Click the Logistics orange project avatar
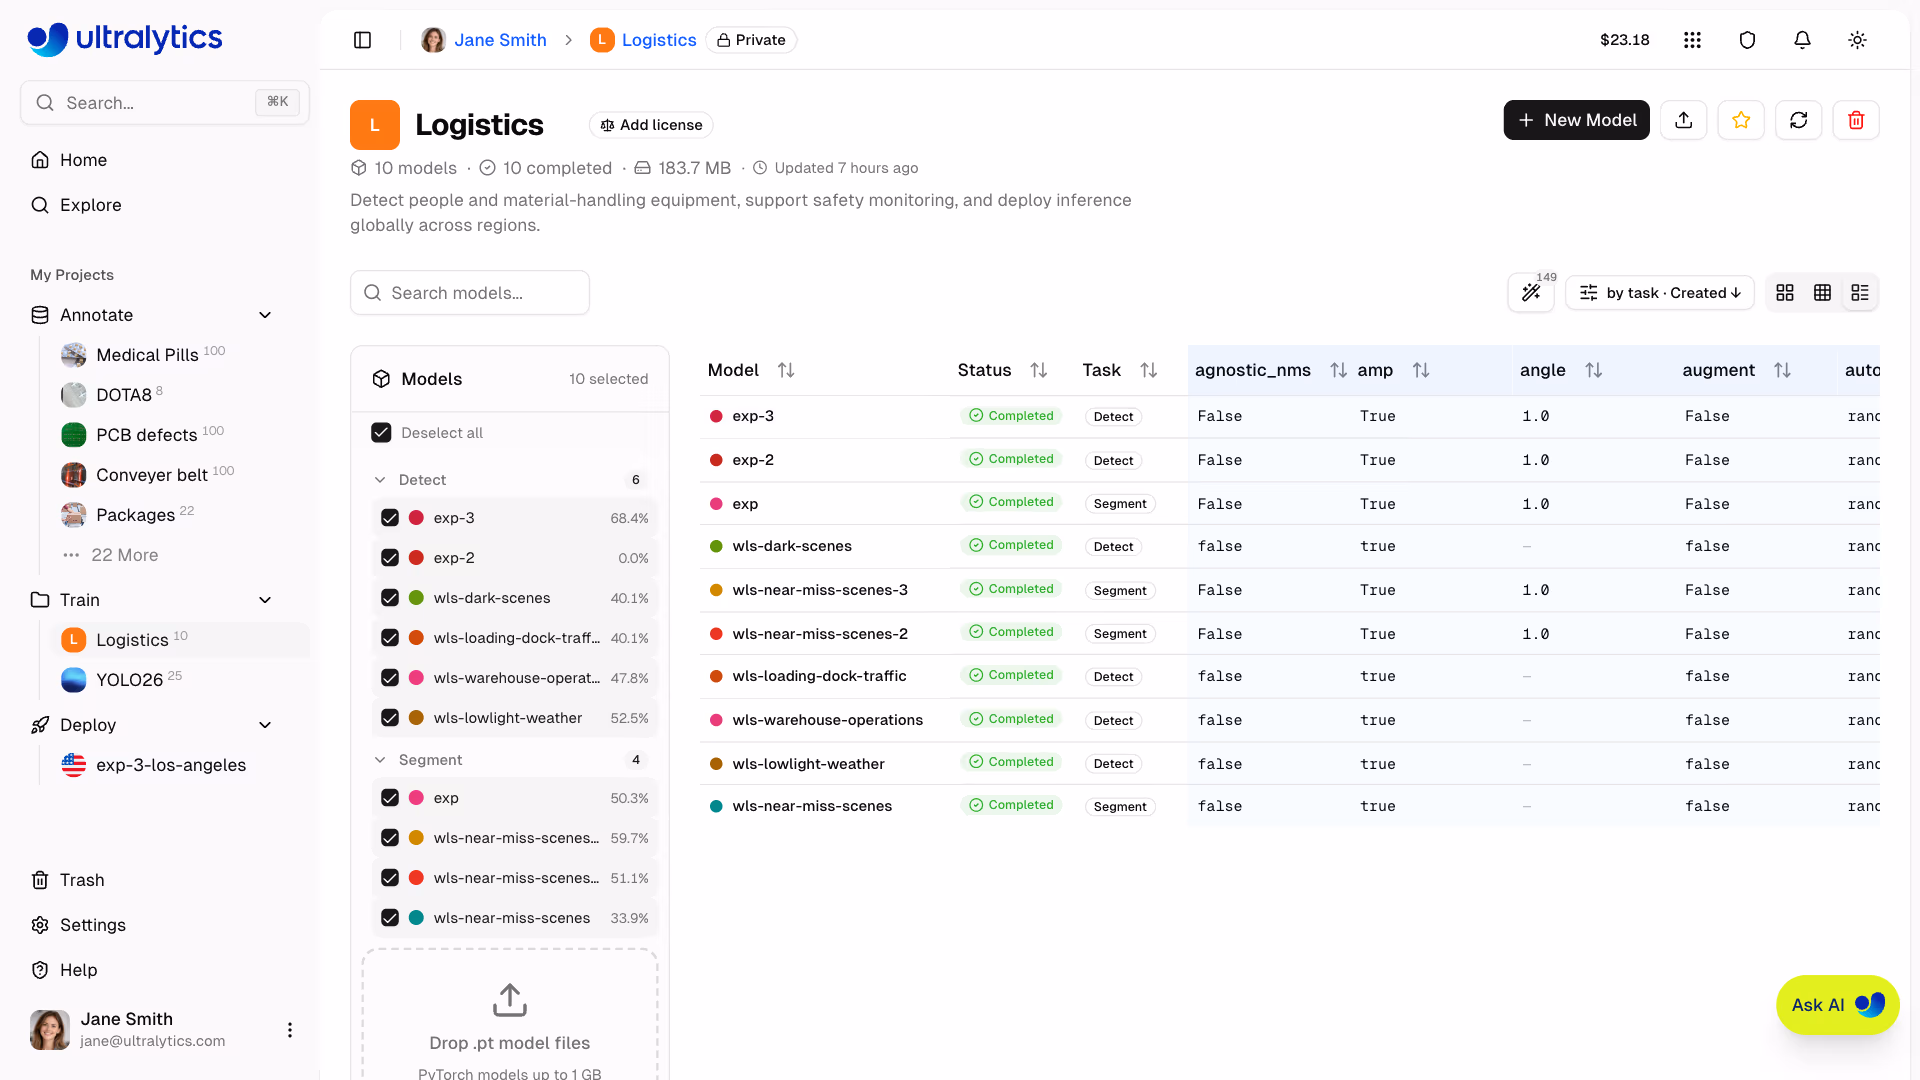 click(x=375, y=125)
